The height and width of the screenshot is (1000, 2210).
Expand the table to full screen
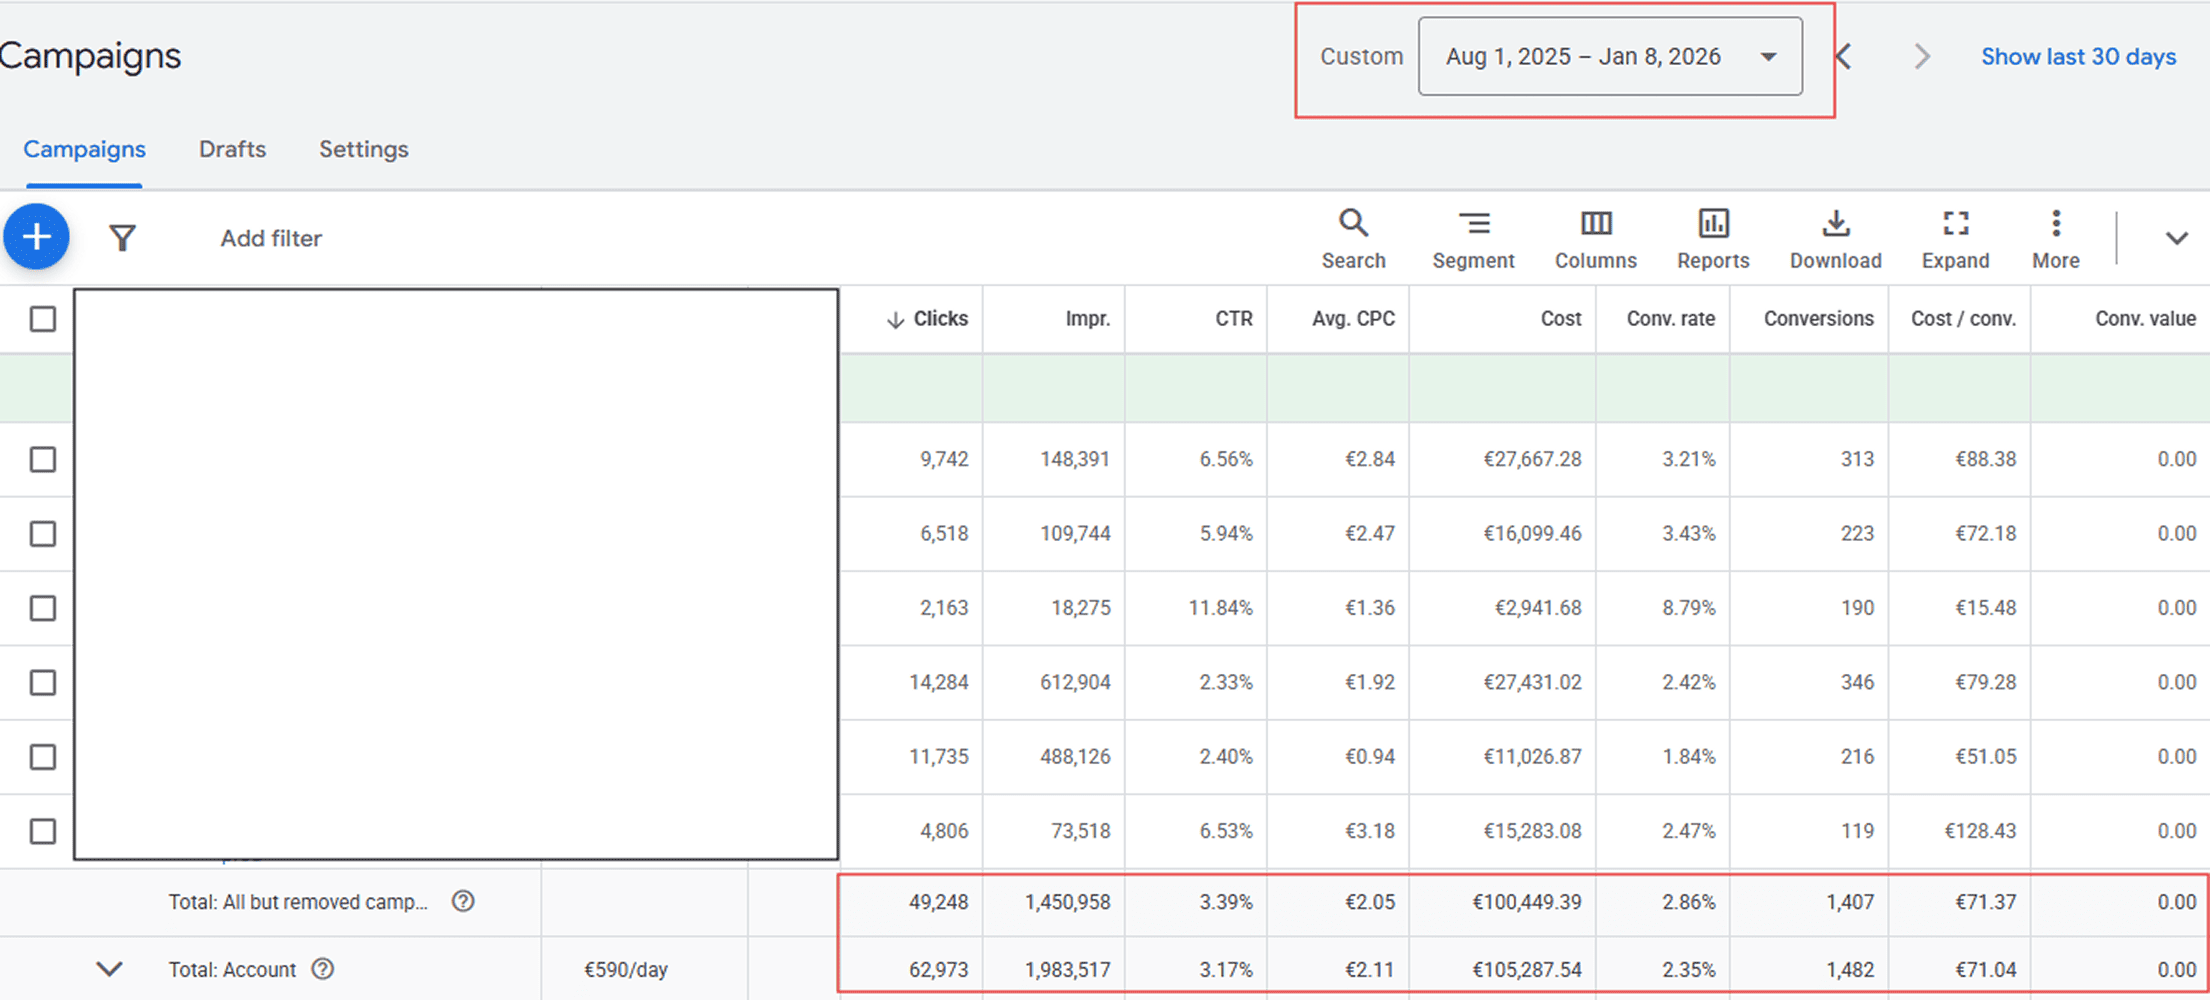point(1955,238)
